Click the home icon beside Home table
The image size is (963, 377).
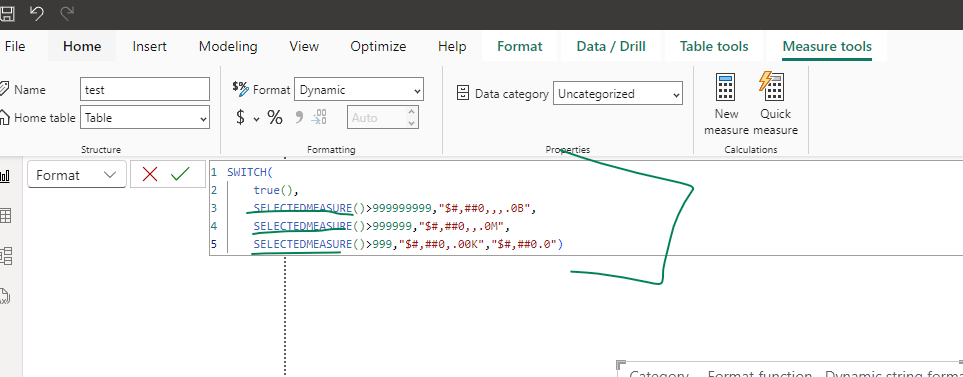coord(4,117)
